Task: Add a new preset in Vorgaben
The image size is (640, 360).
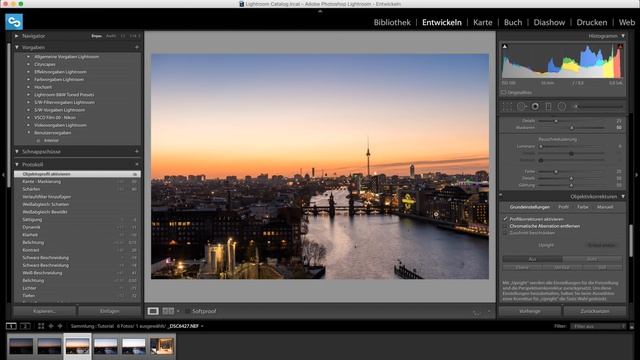Action: (x=137, y=47)
